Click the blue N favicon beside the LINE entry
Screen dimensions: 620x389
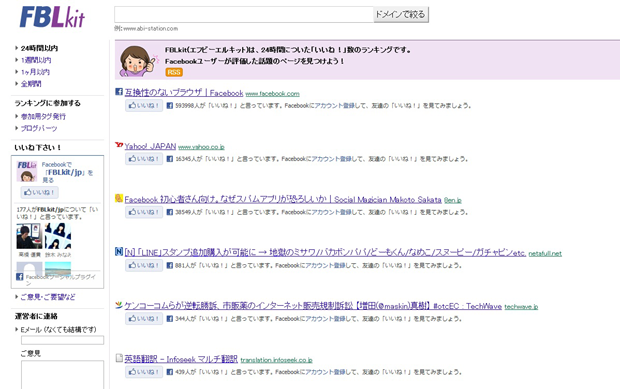pyautogui.click(x=119, y=251)
